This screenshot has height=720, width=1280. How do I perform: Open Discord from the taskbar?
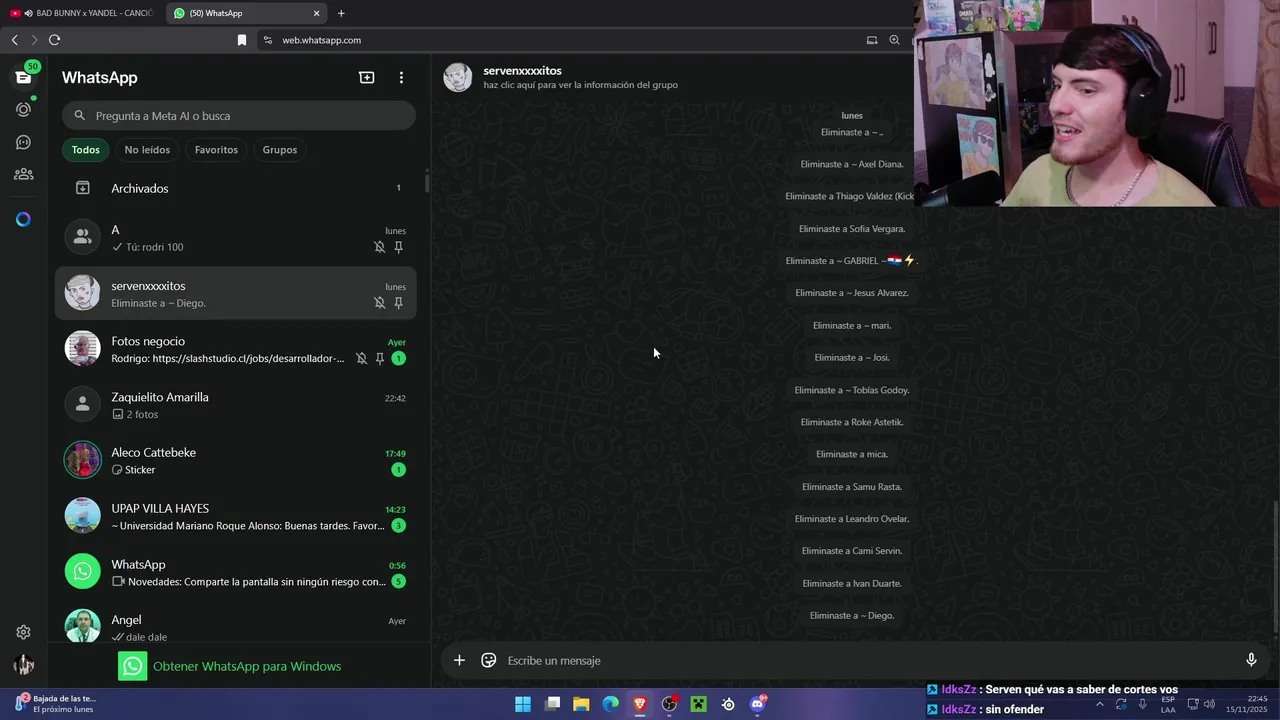pos(758,704)
